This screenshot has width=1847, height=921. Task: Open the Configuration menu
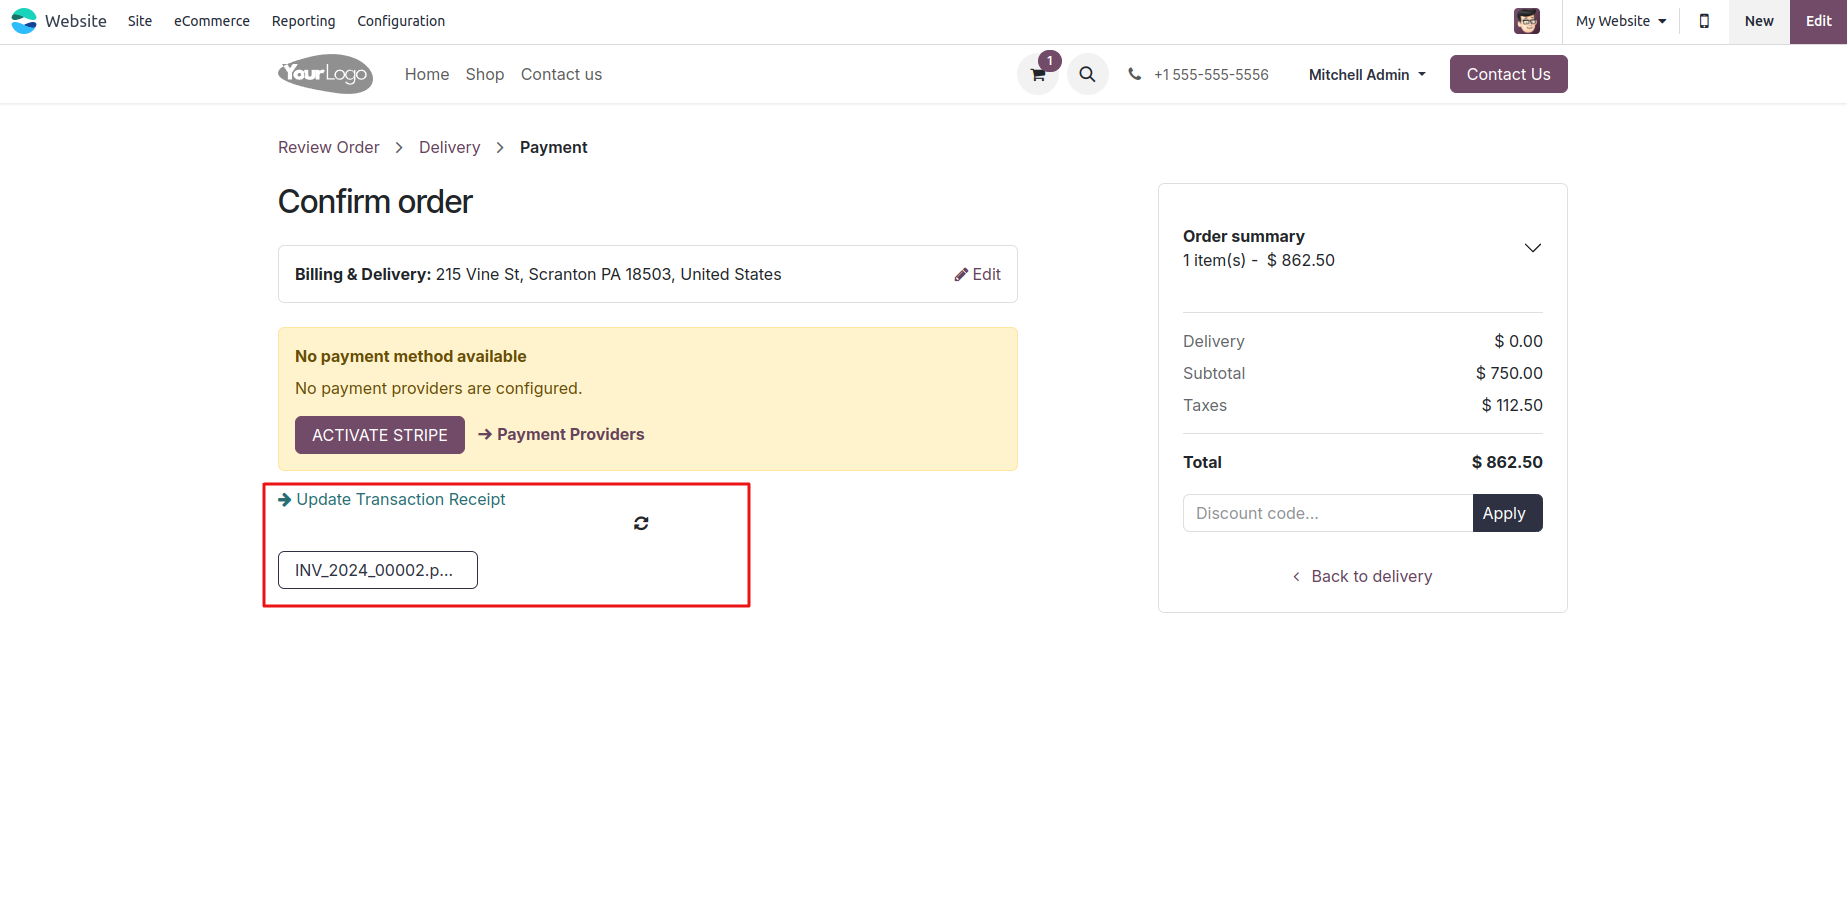[x=401, y=21]
